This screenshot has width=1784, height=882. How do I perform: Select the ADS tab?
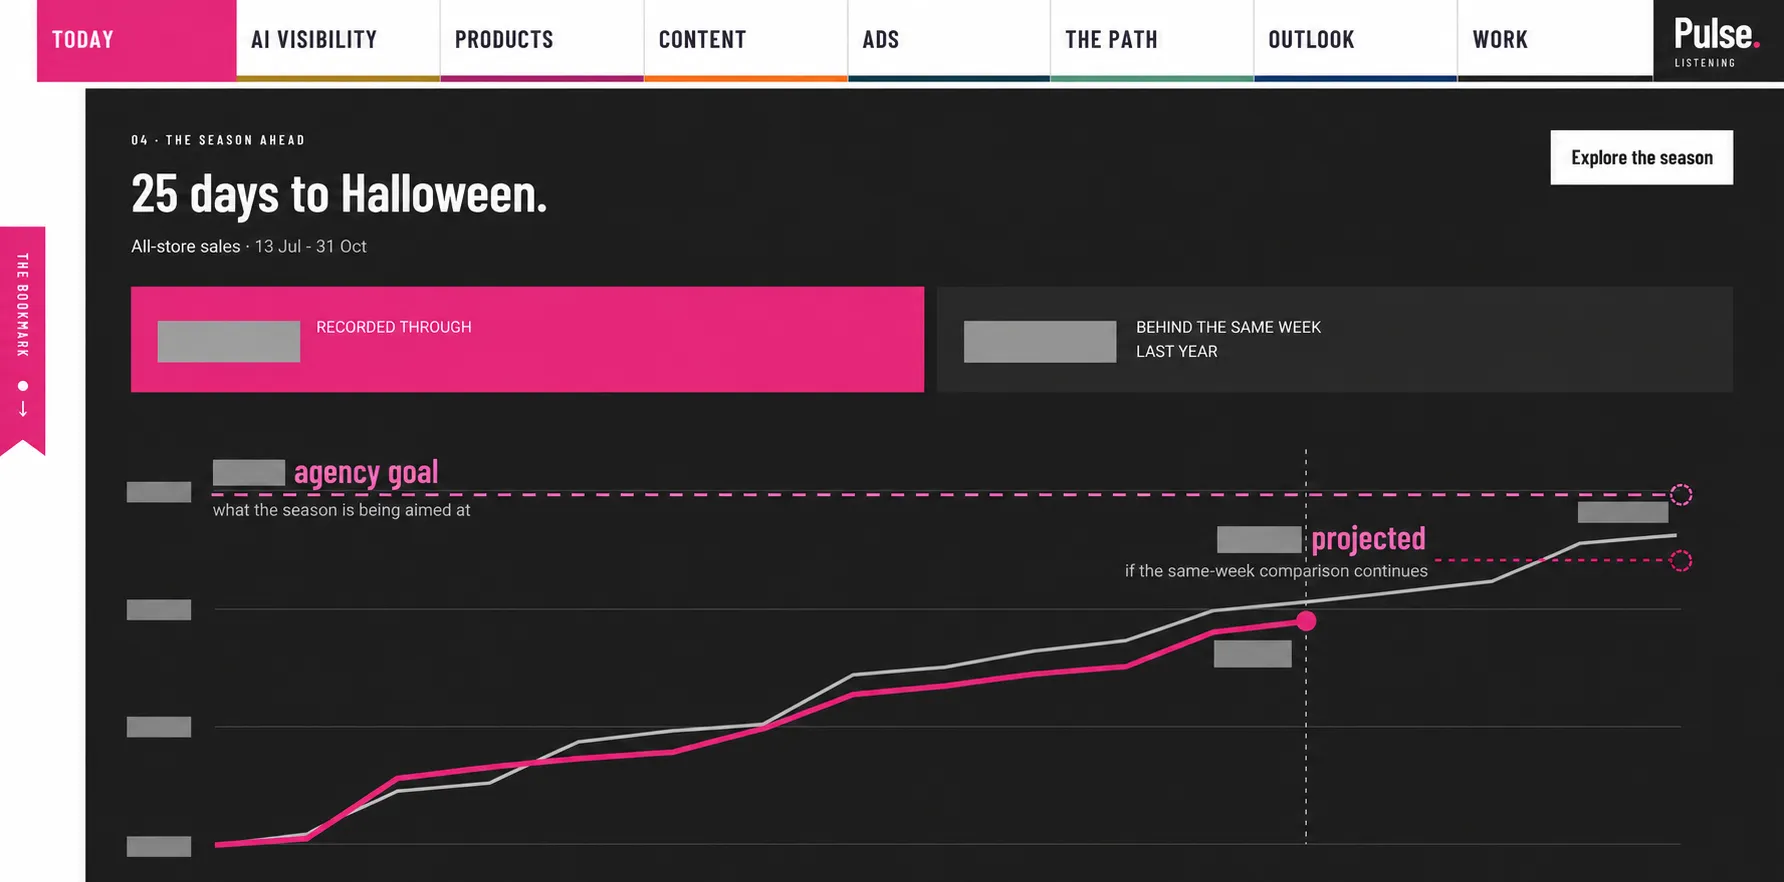tap(949, 40)
